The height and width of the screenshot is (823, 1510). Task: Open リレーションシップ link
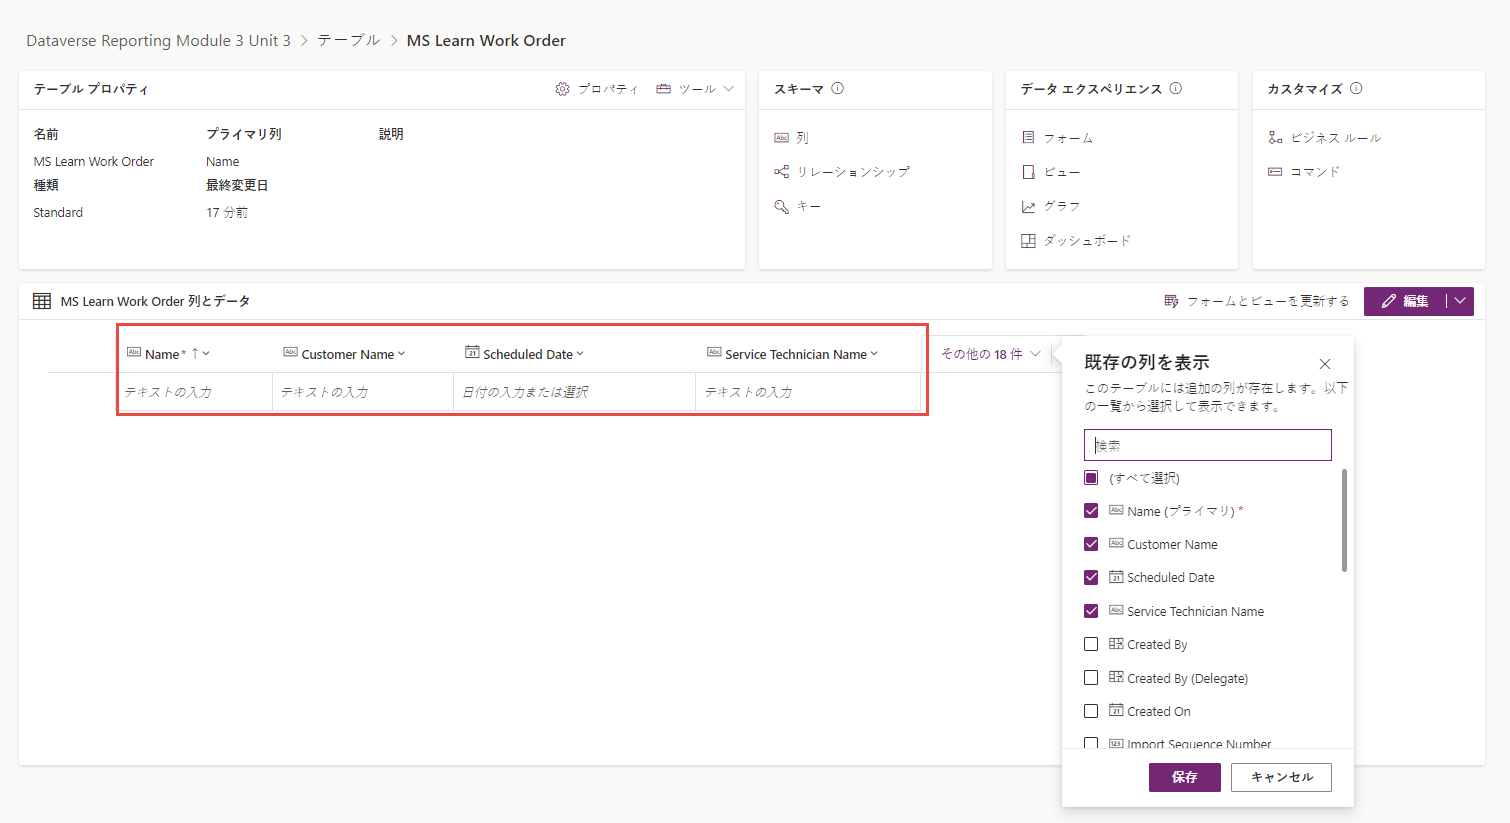pos(853,172)
